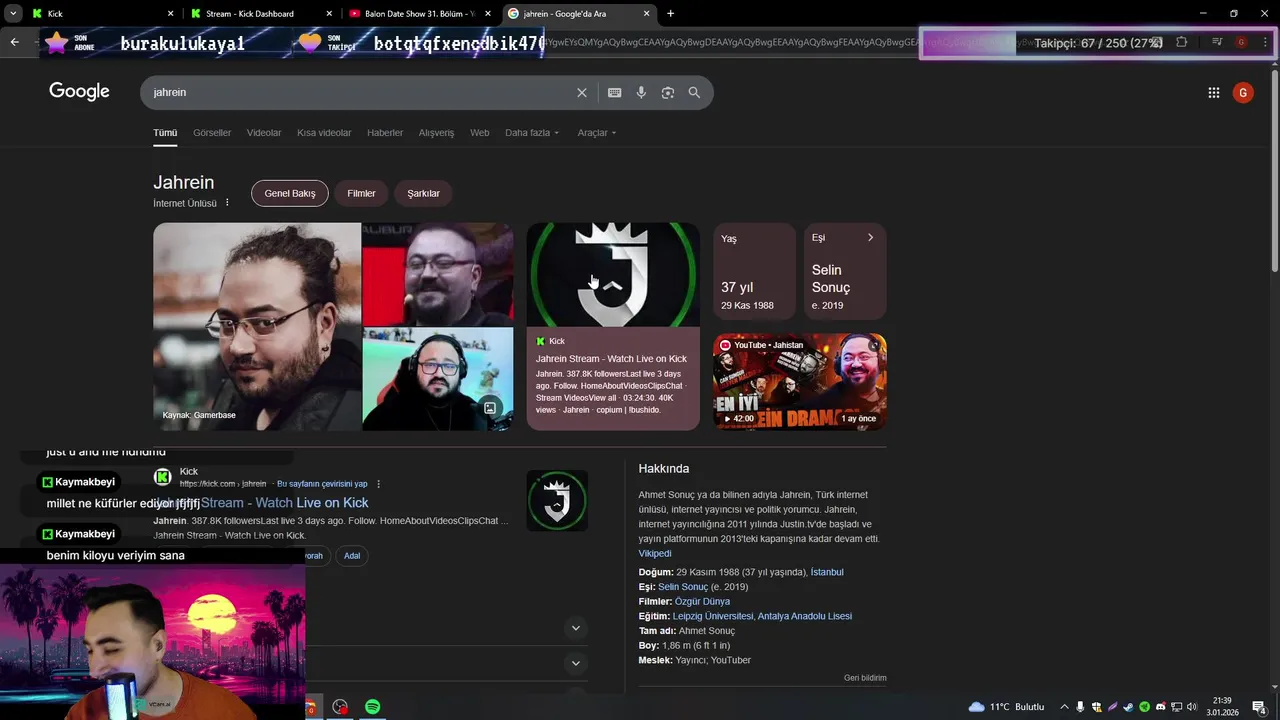Image resolution: width=1280 pixels, height=720 pixels.
Task: Play the YouTube Jahistan video thumbnail
Action: 800,382
